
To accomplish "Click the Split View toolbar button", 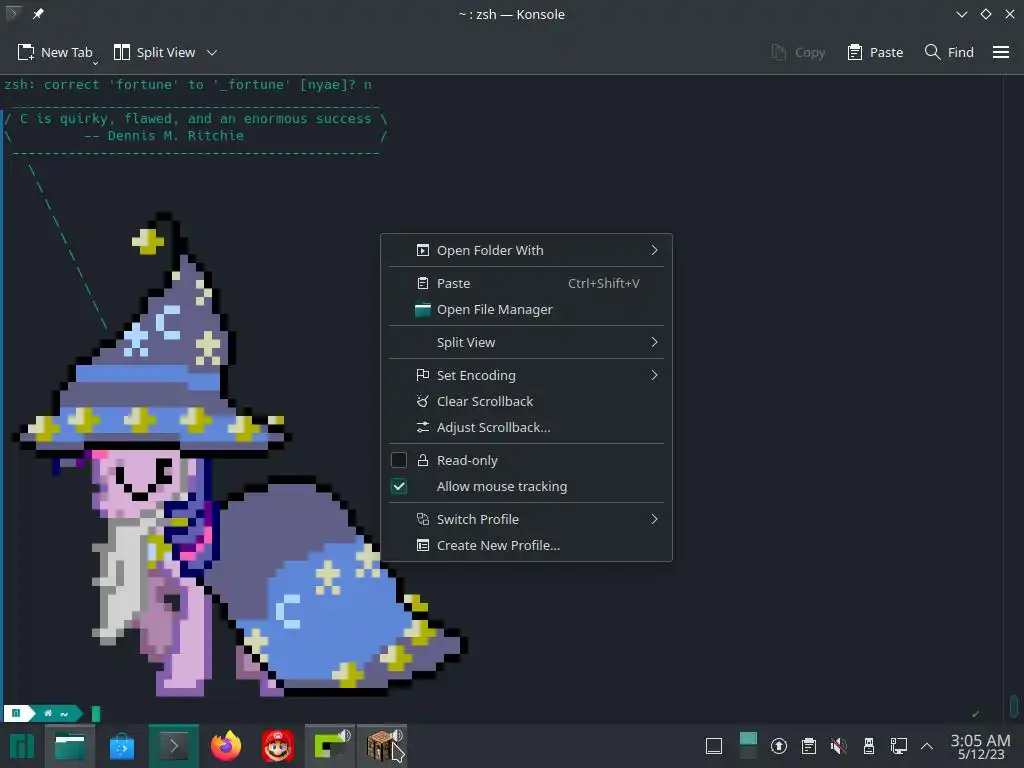I will coord(155,52).
